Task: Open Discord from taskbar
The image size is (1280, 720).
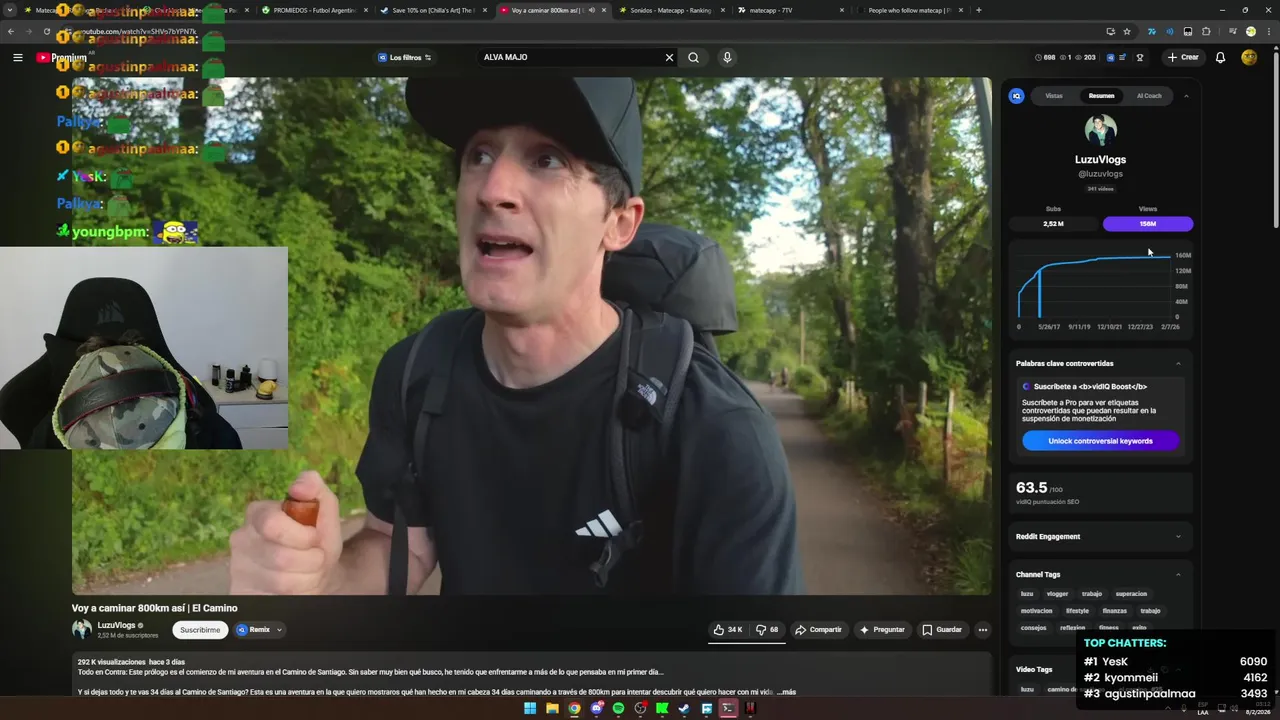Action: pos(596,709)
